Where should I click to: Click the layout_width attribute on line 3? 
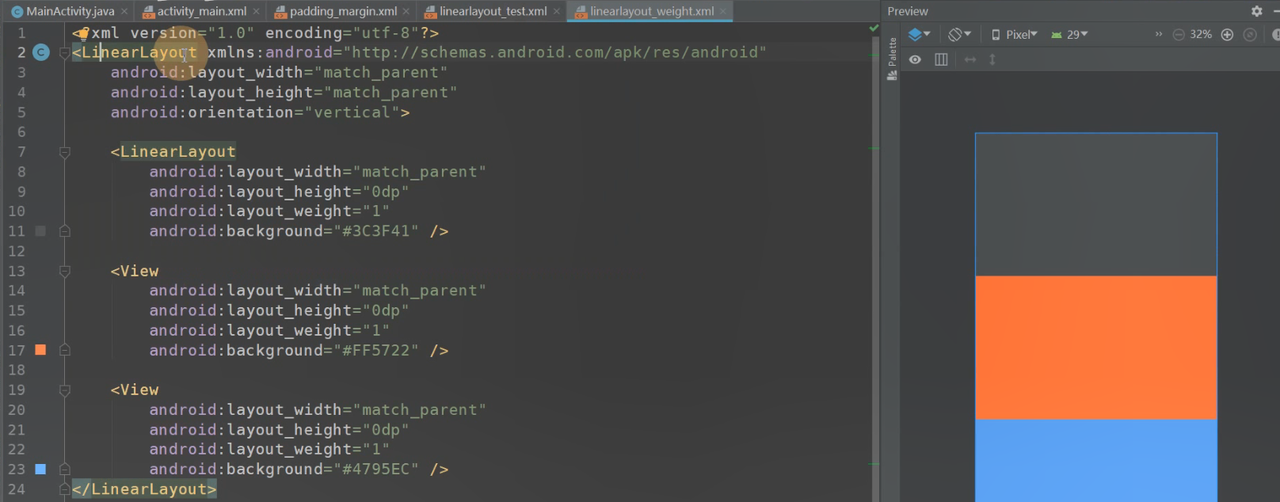coord(279,73)
